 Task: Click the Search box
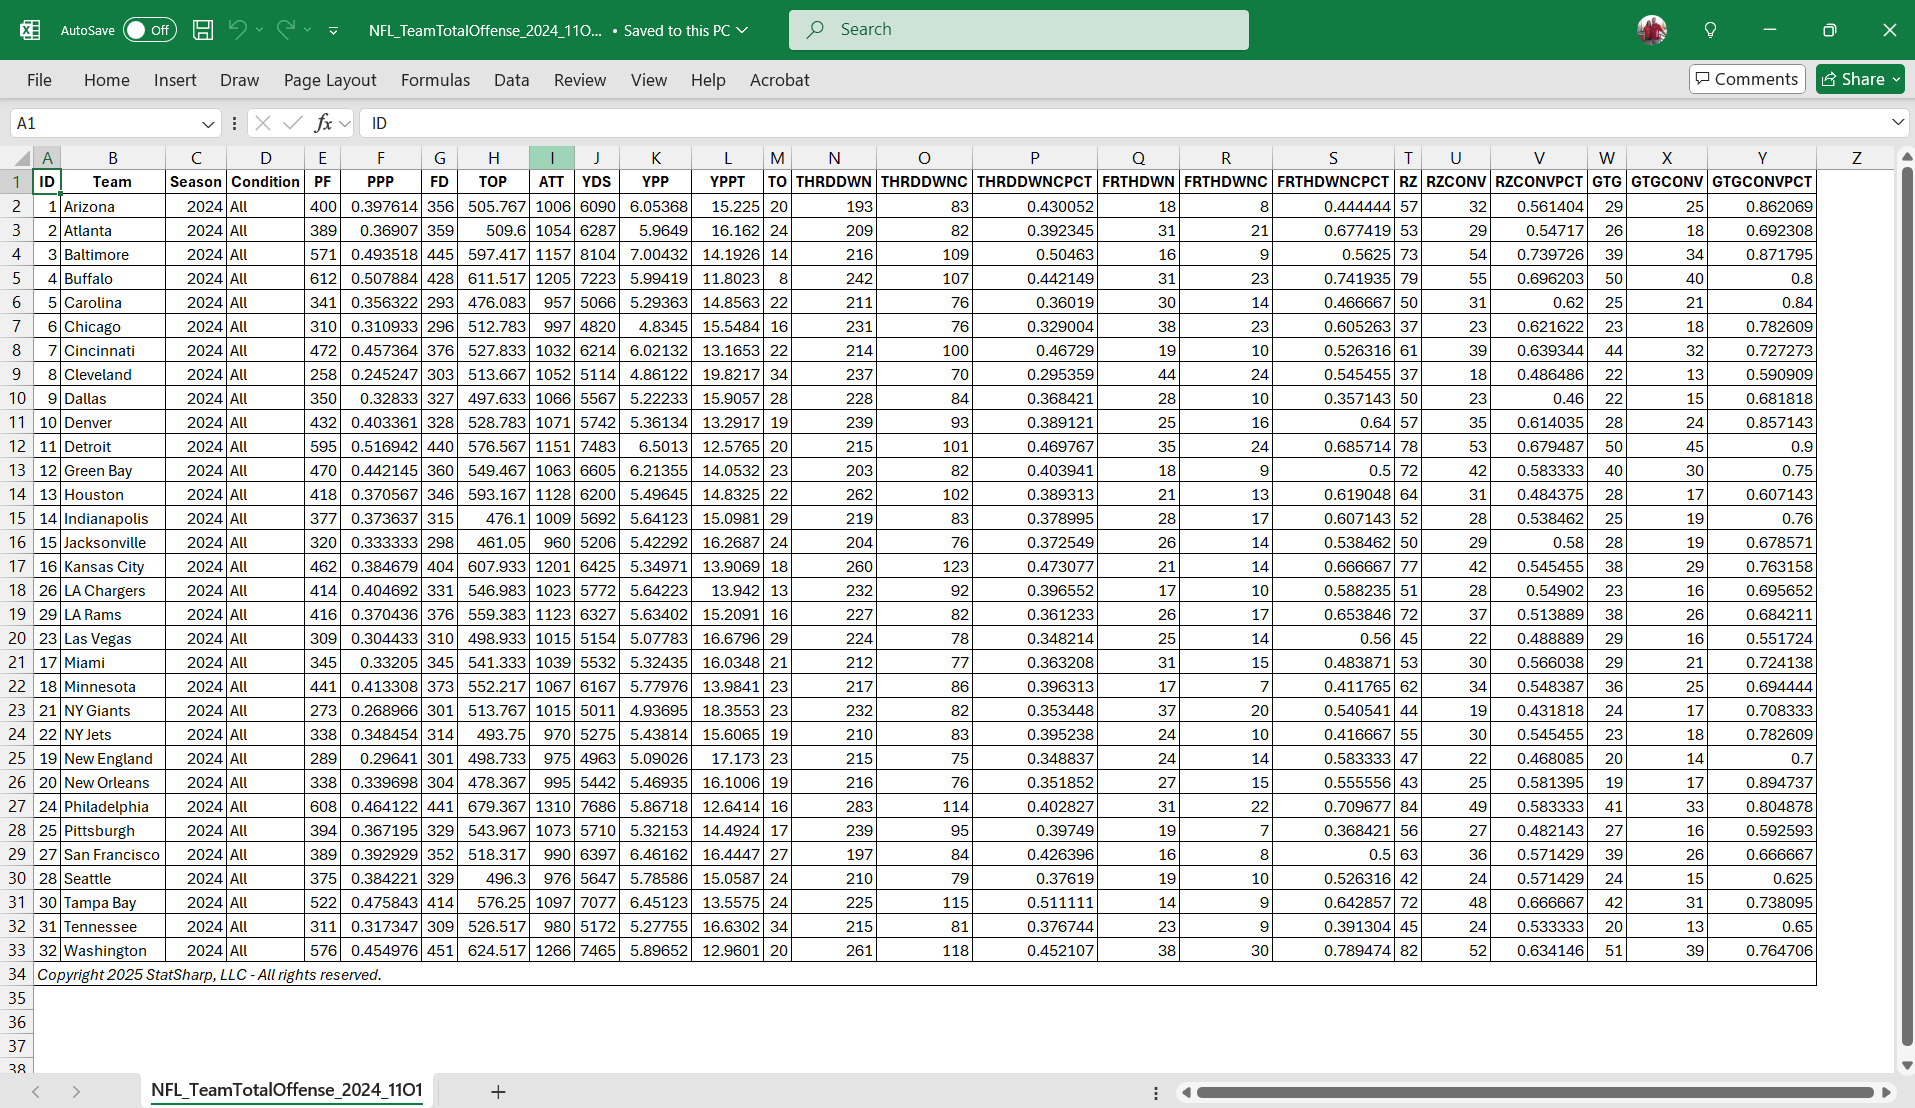pyautogui.click(x=1018, y=30)
